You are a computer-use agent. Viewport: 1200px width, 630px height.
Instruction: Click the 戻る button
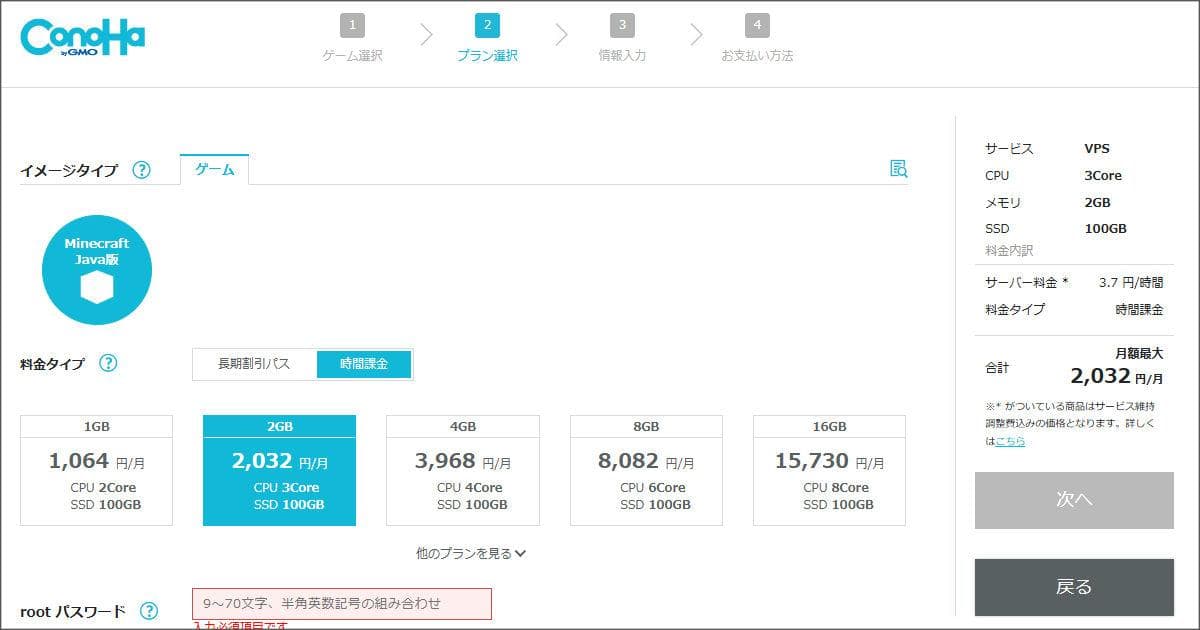click(1074, 587)
